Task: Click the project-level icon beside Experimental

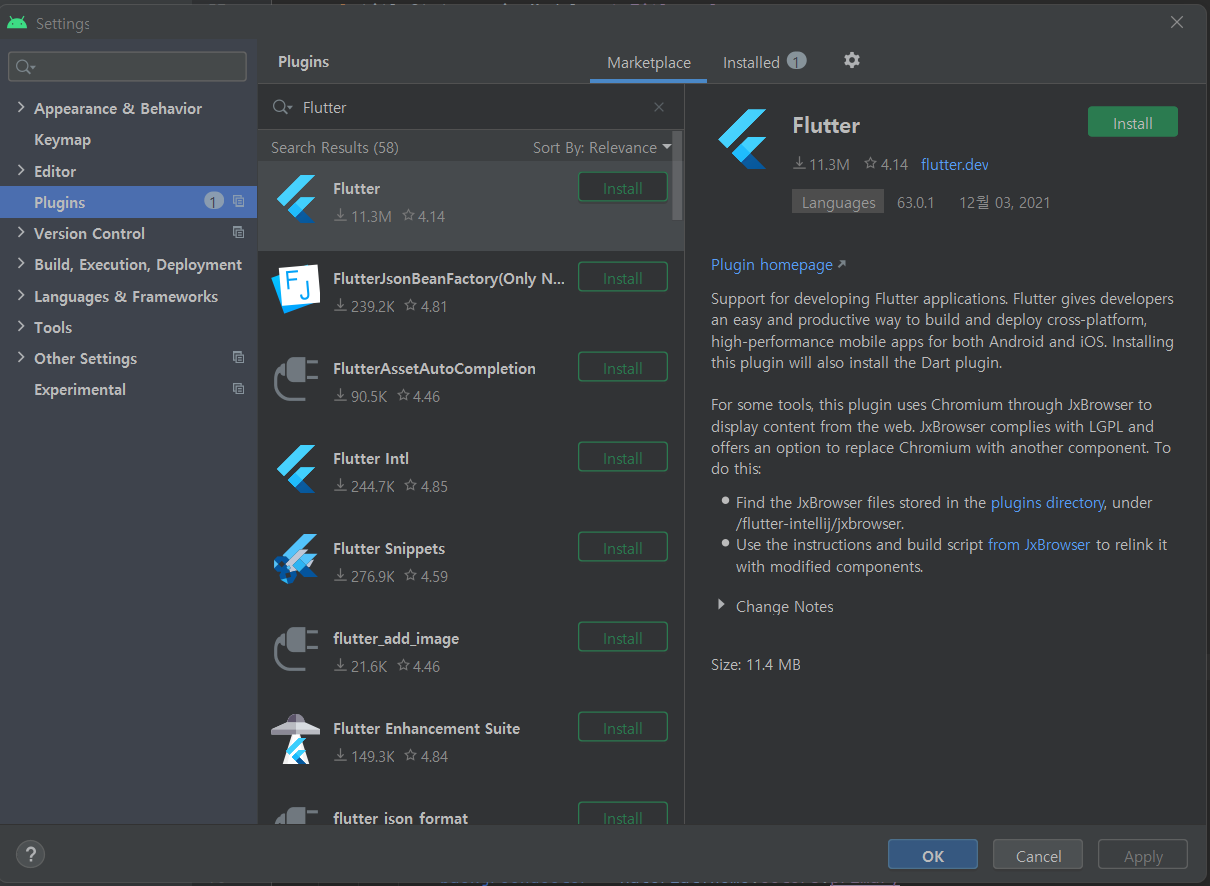Action: (238, 388)
